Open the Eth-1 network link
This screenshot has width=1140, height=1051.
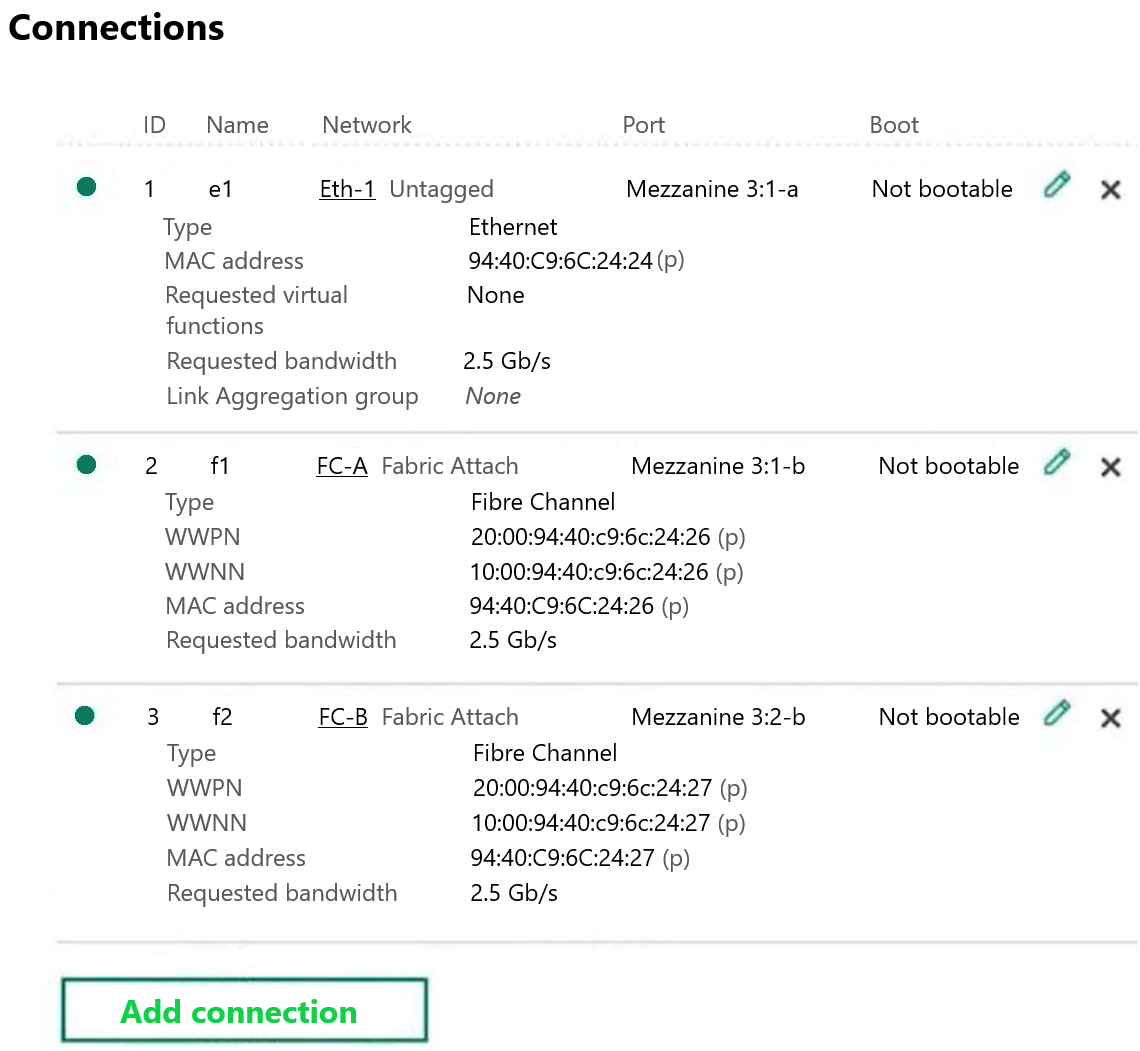tap(348, 189)
